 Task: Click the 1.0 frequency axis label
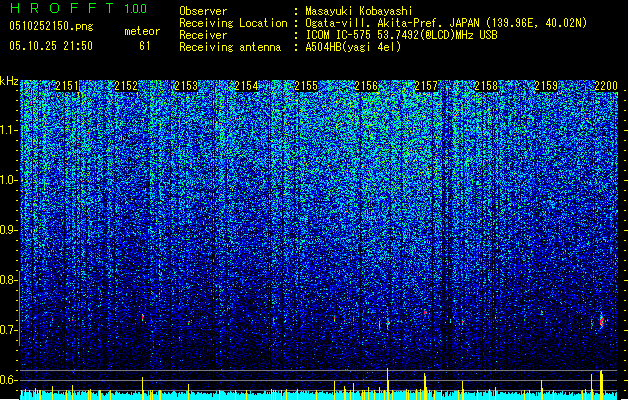(x=8, y=180)
